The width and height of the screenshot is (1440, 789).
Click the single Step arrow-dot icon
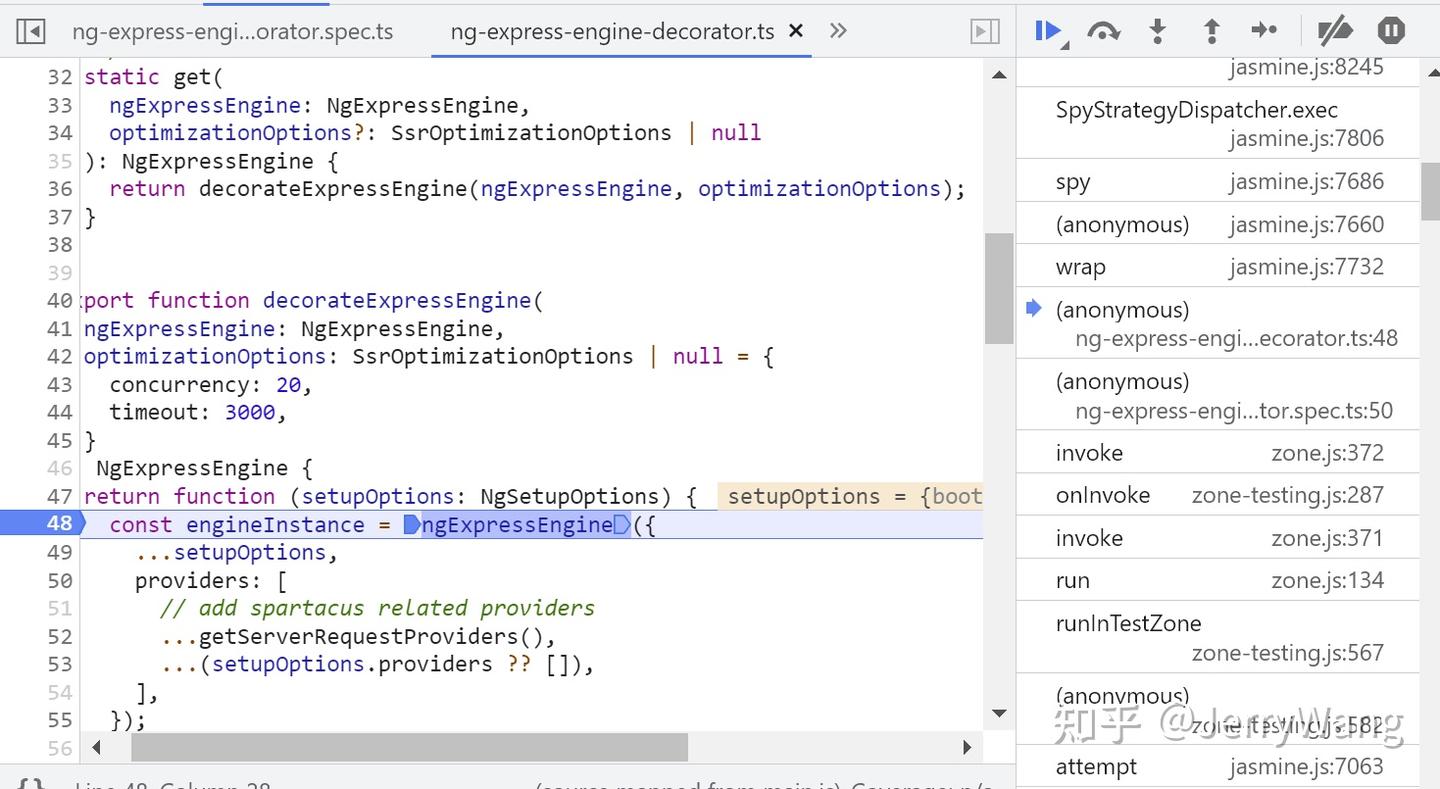(x=1265, y=30)
